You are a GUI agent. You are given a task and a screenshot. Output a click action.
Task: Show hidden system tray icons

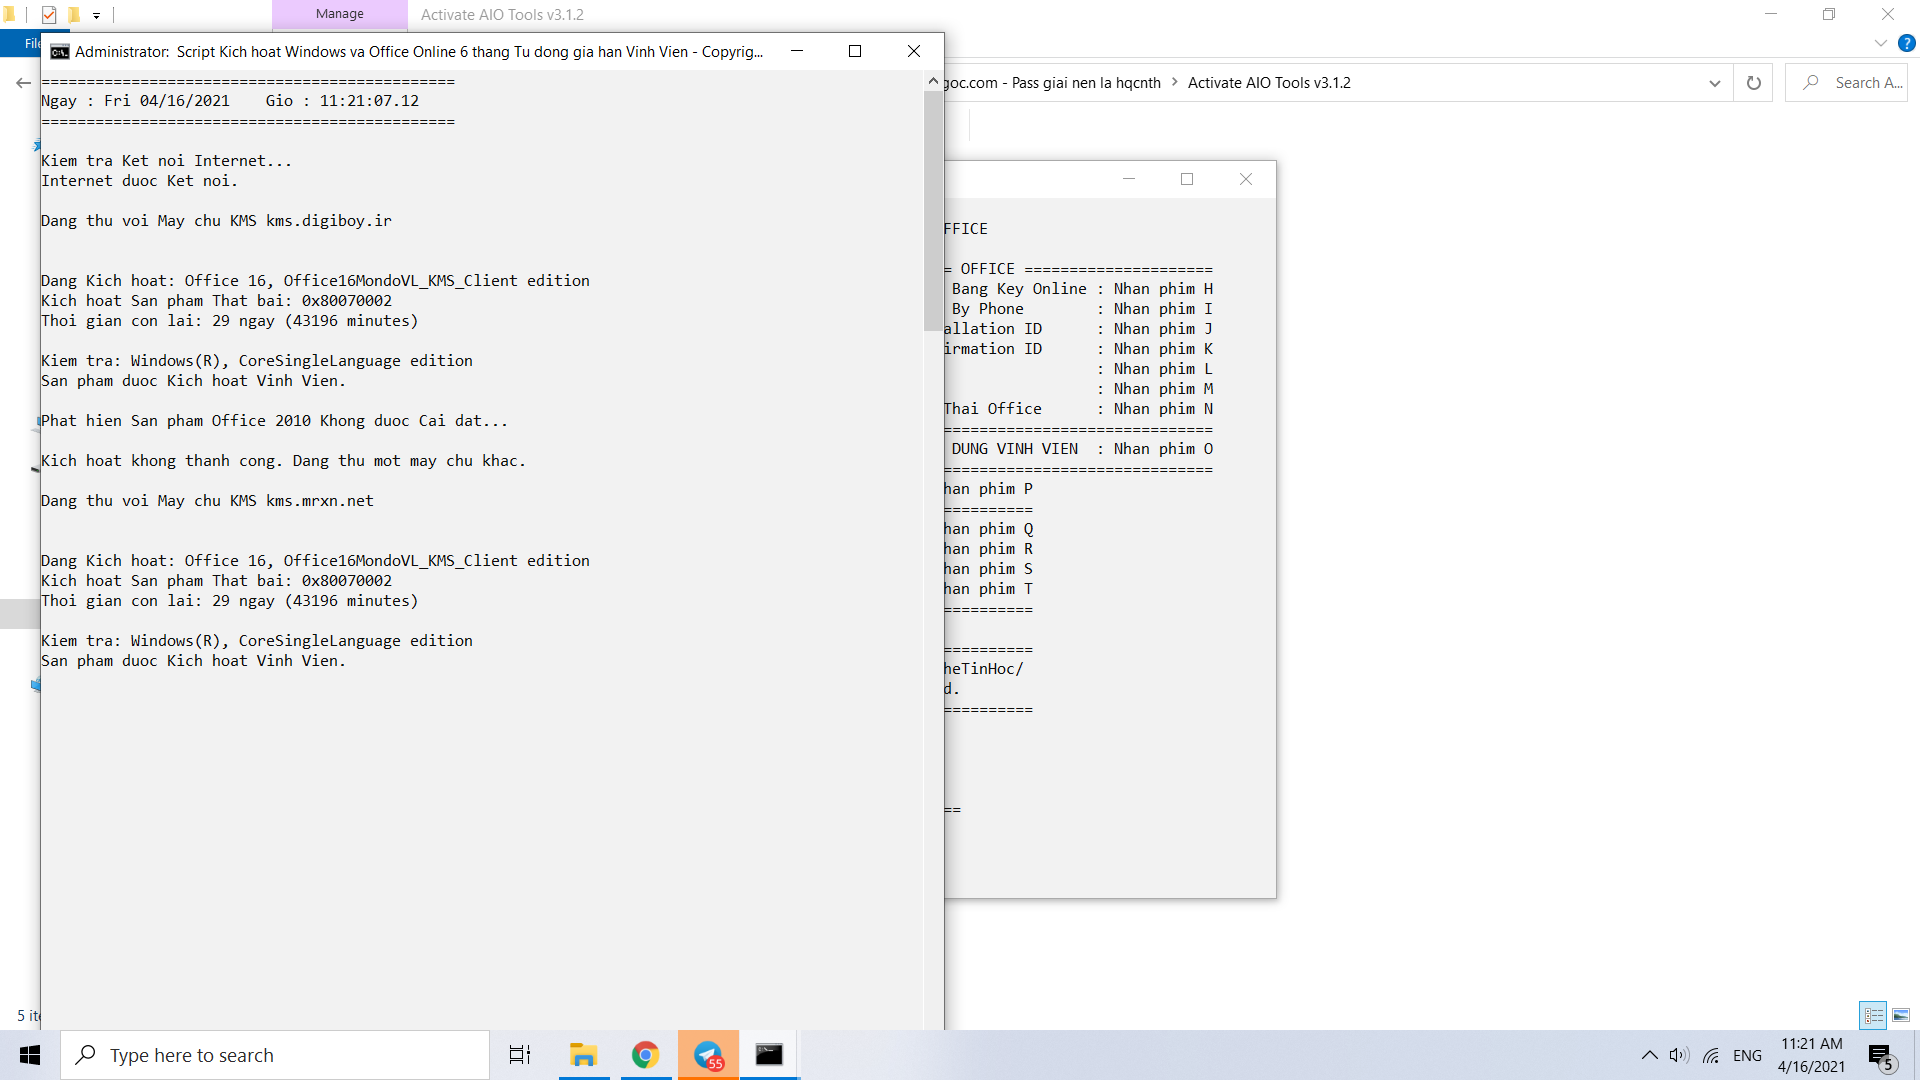(1650, 1055)
